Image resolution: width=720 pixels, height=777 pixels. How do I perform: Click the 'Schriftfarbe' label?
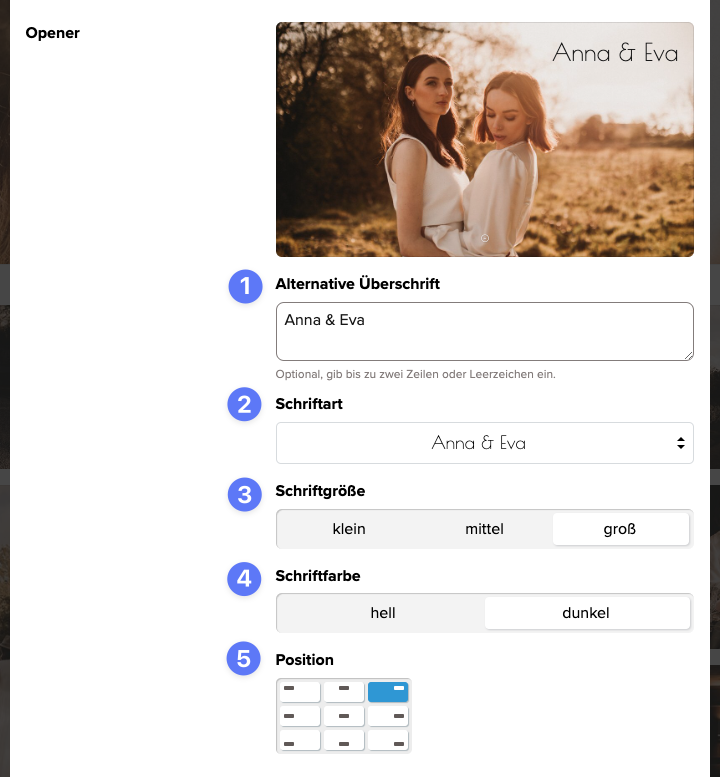click(318, 576)
